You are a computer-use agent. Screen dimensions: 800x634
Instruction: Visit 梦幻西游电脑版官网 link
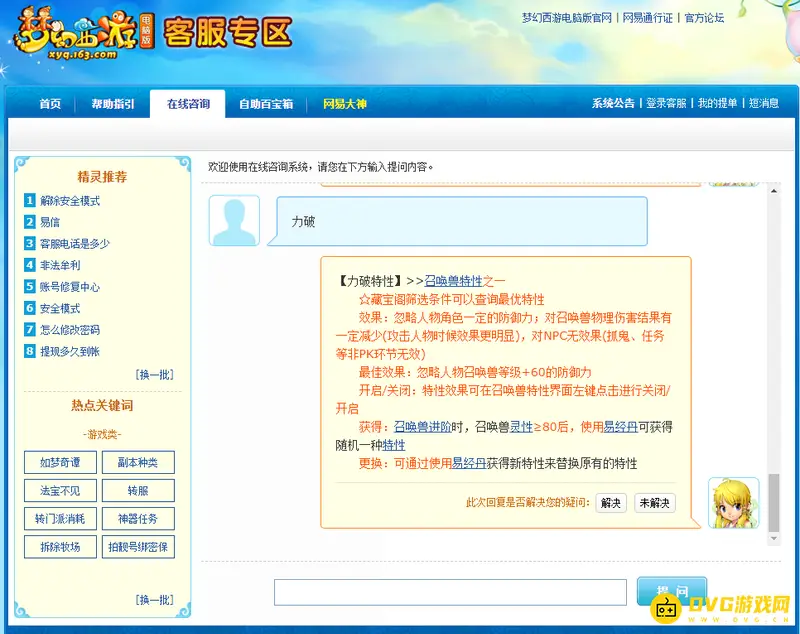pos(566,18)
